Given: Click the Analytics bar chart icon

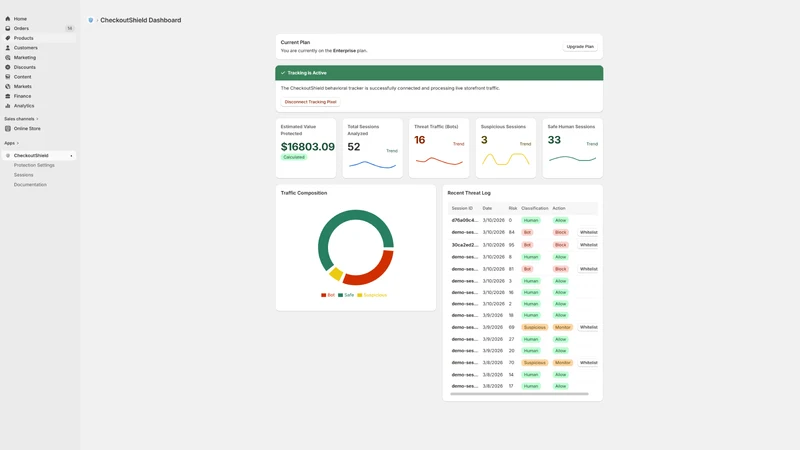Looking at the screenshot, I should coord(8,106).
